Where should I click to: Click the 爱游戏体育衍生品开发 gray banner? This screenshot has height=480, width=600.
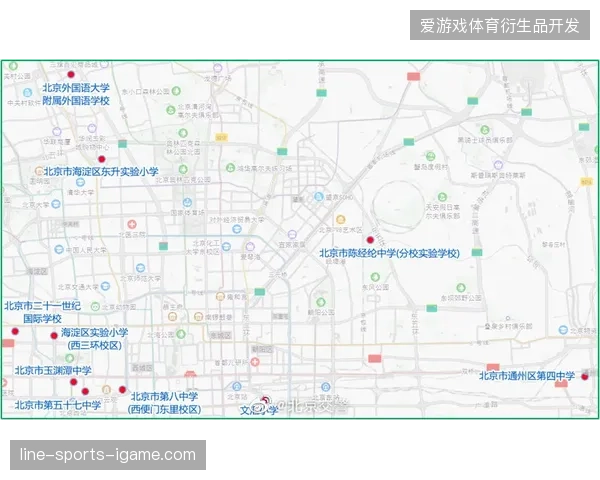tap(500, 25)
